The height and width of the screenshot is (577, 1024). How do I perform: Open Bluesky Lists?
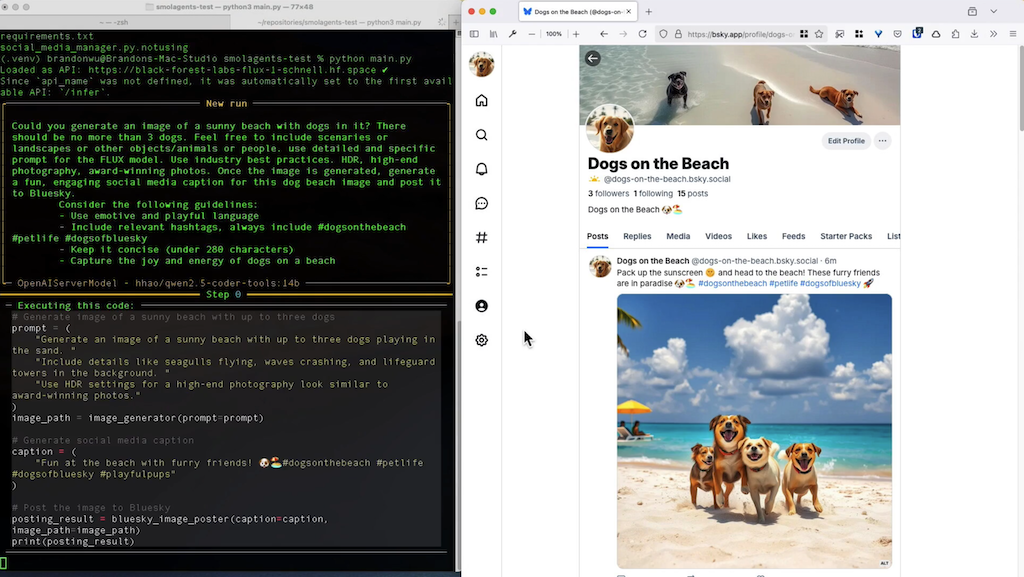(481, 271)
